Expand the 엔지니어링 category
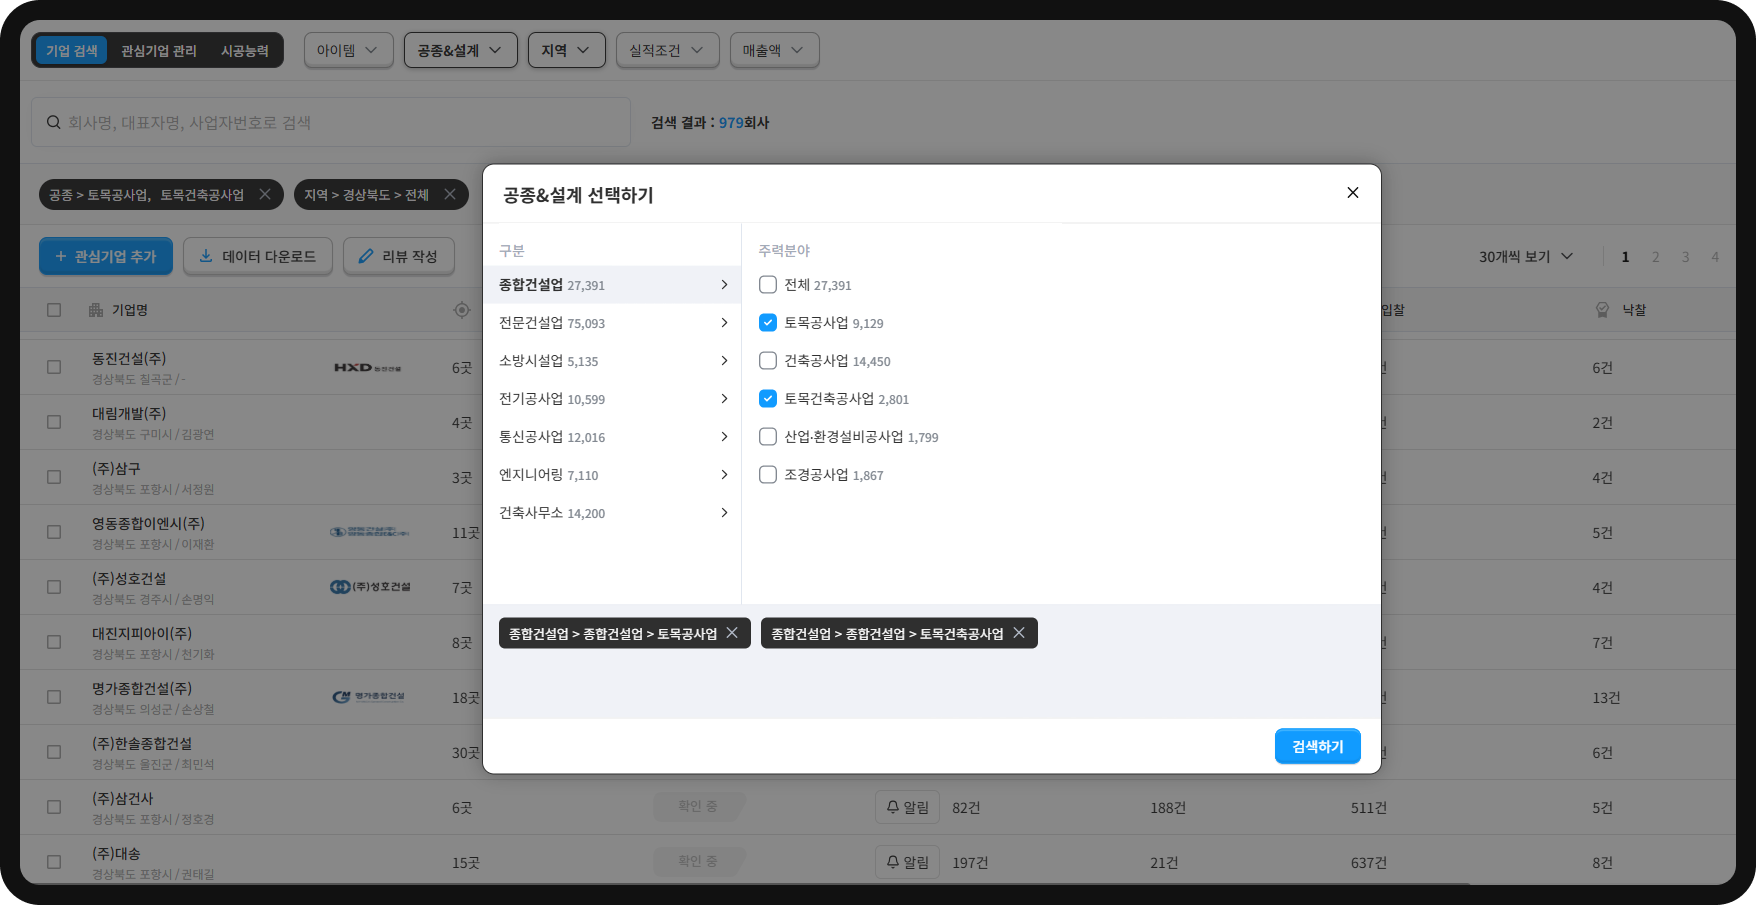 (x=612, y=475)
